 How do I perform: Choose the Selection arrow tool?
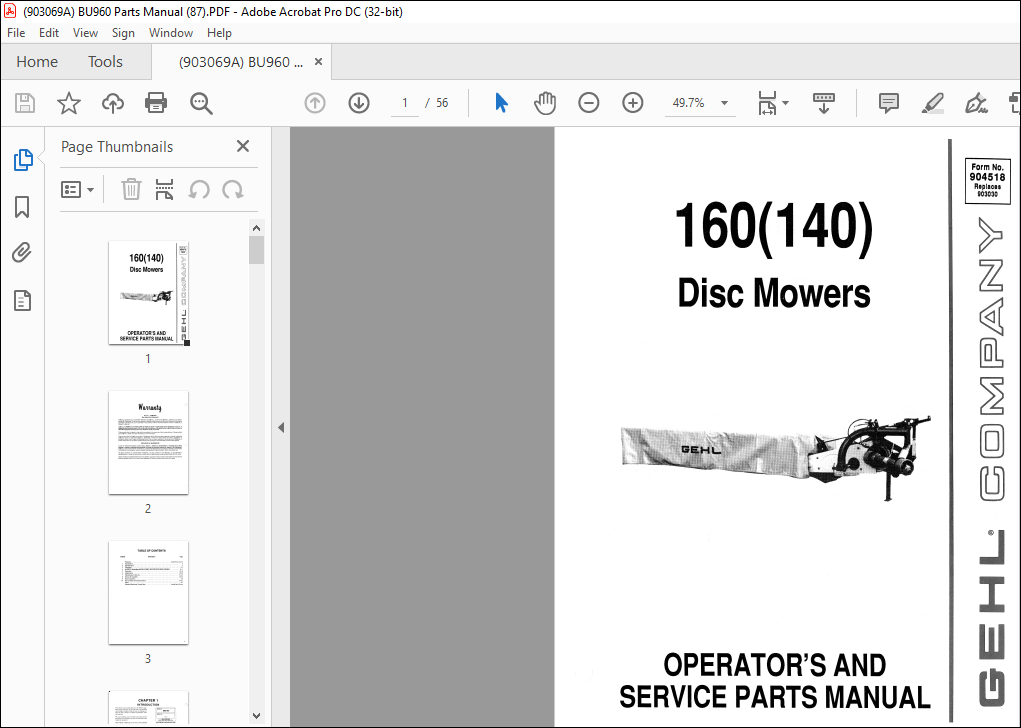(501, 103)
